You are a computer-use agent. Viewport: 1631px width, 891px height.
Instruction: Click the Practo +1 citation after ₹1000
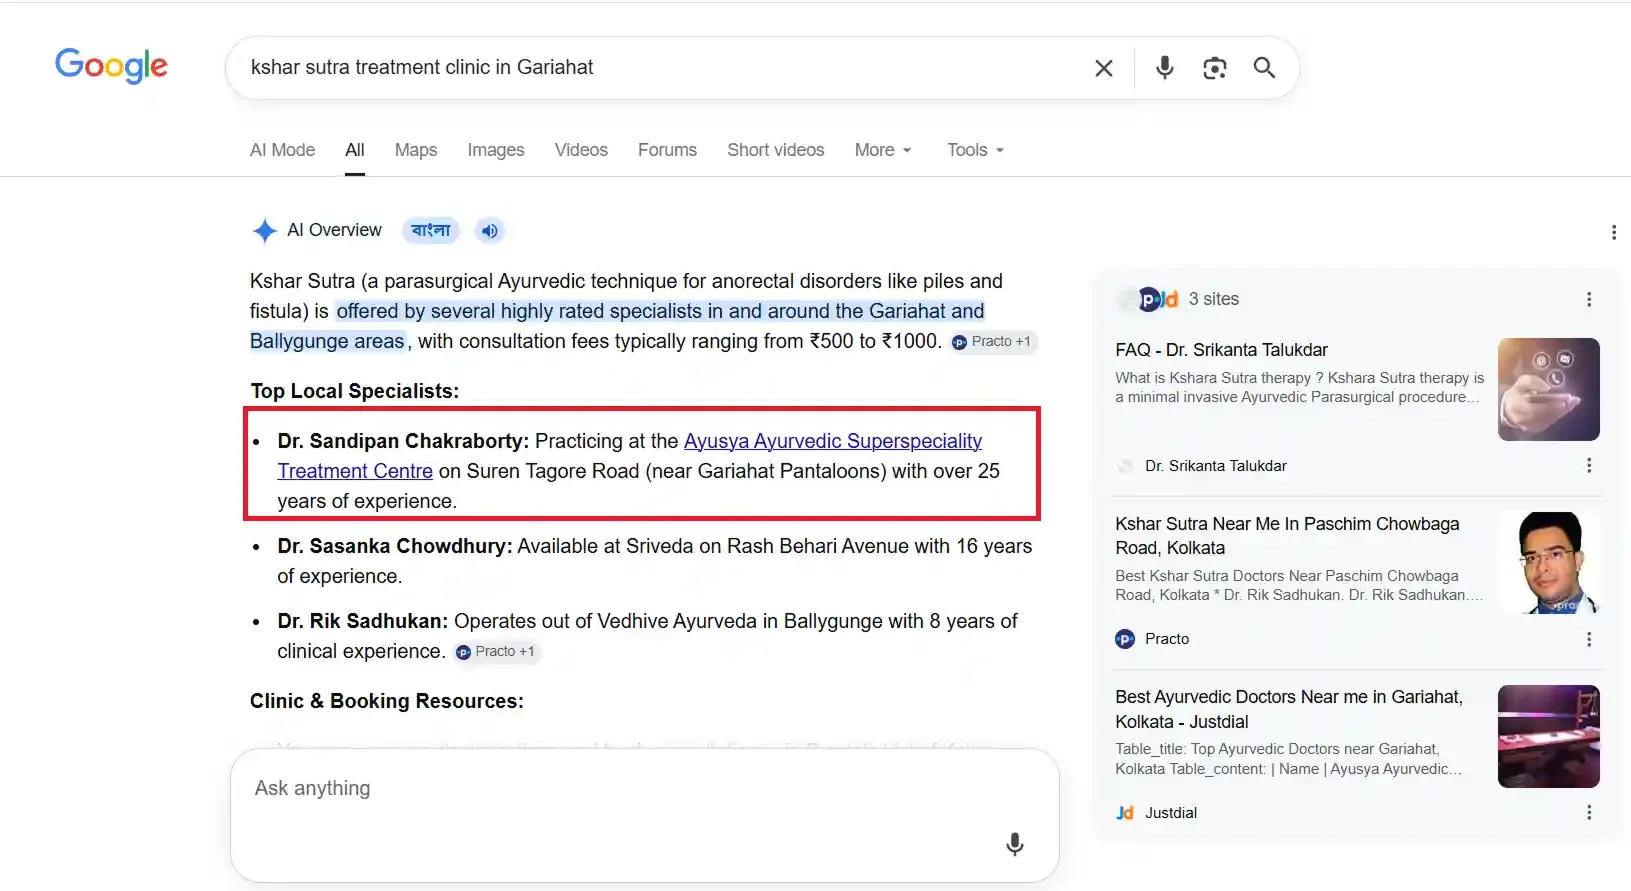993,342
